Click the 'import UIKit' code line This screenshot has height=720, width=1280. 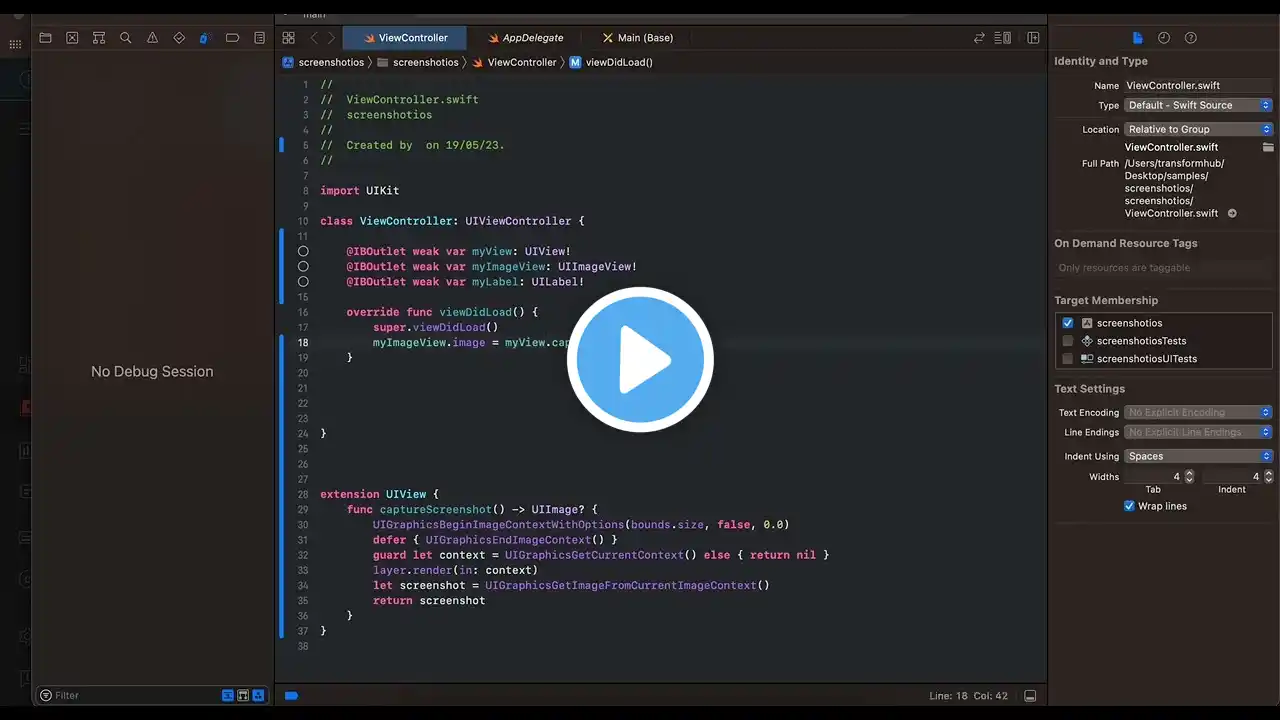point(360,191)
